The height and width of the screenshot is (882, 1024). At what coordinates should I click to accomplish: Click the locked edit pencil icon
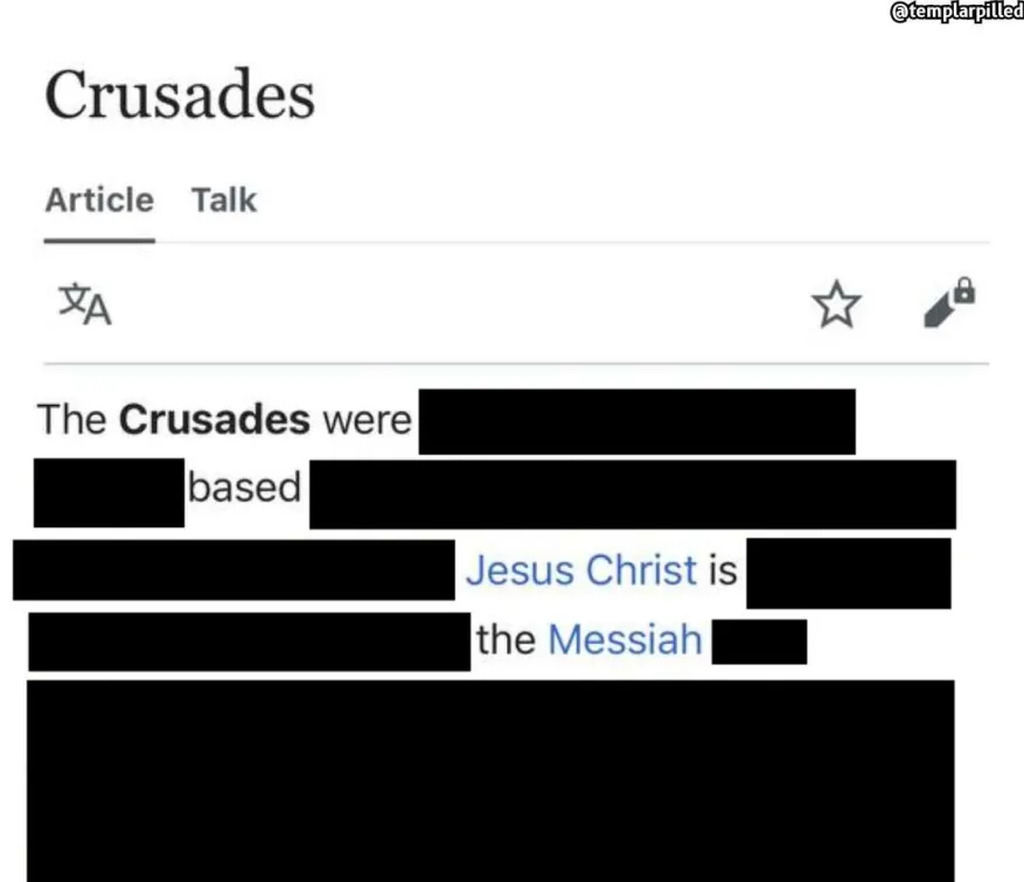pos(948,304)
